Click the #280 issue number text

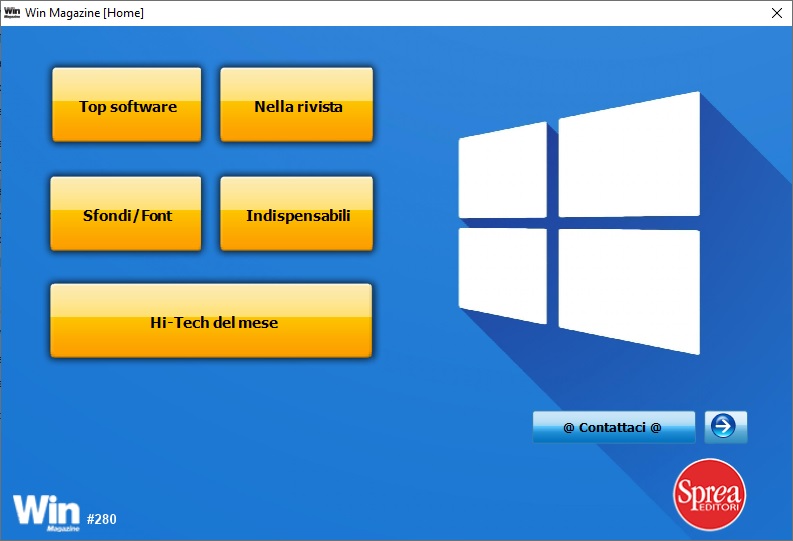click(x=102, y=519)
